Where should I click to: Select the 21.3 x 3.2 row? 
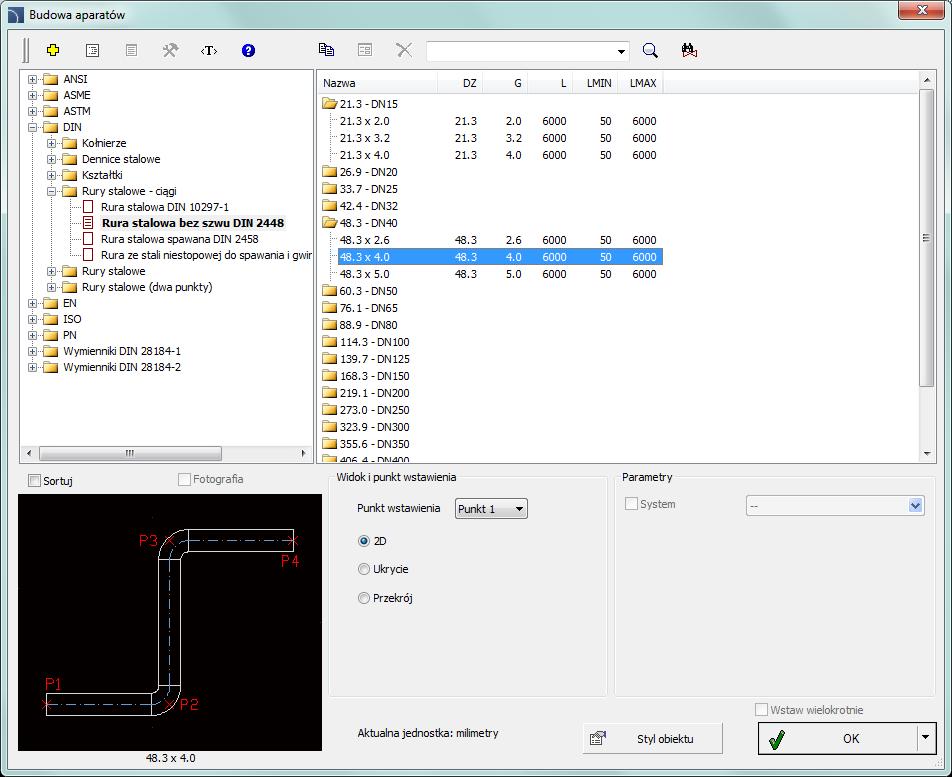tap(500, 138)
